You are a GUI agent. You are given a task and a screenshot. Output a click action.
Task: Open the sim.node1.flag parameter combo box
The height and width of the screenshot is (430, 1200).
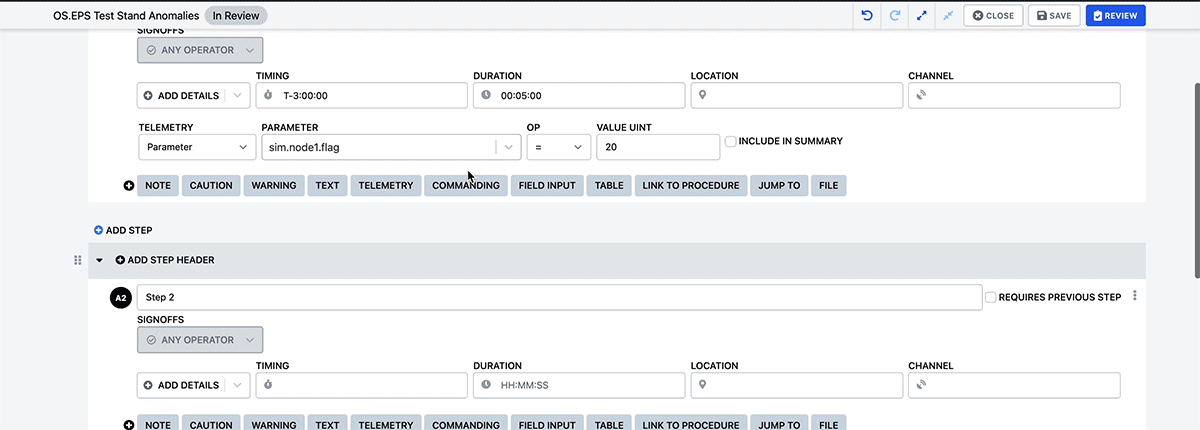[x=391, y=147]
